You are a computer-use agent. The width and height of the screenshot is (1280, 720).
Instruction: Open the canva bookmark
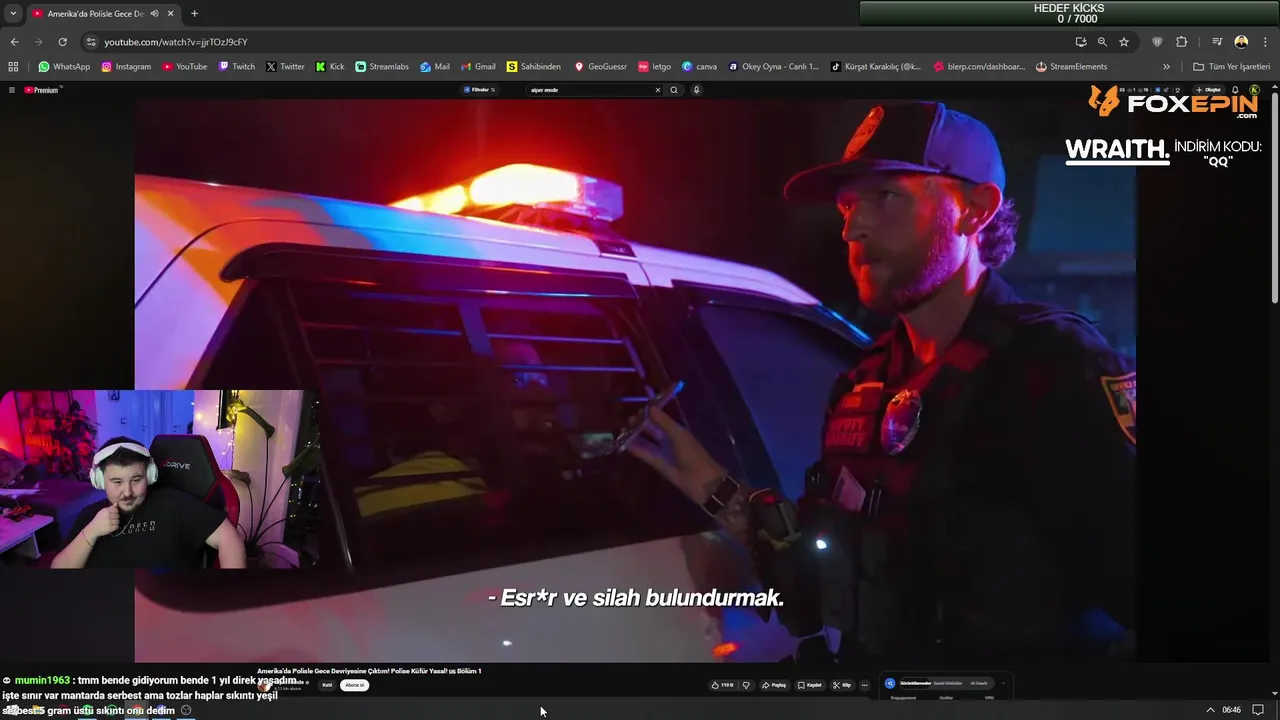click(700, 67)
